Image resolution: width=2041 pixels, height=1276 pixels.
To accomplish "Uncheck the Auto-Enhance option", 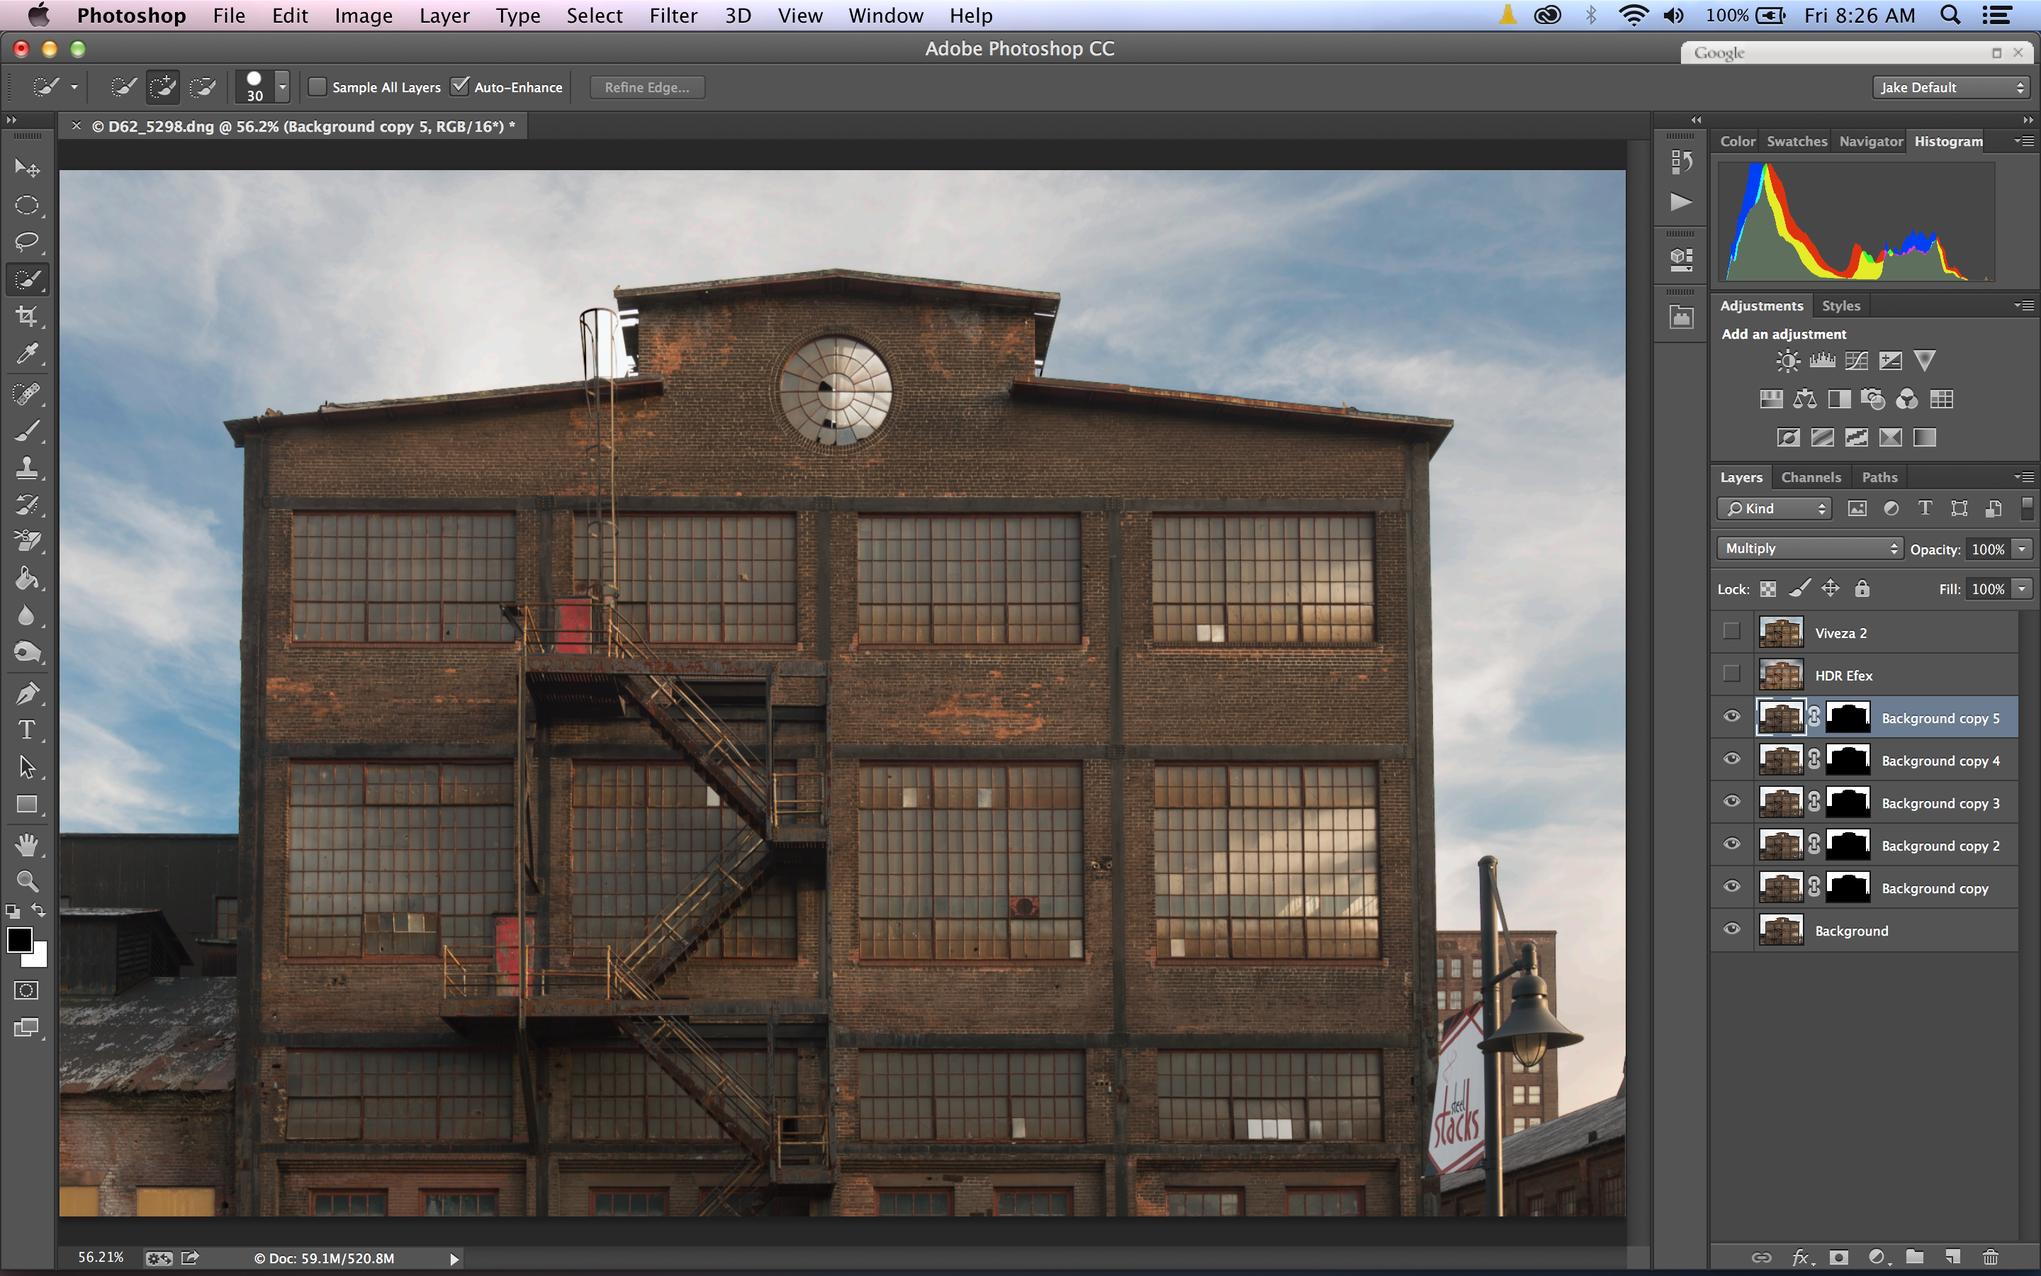I will [460, 87].
